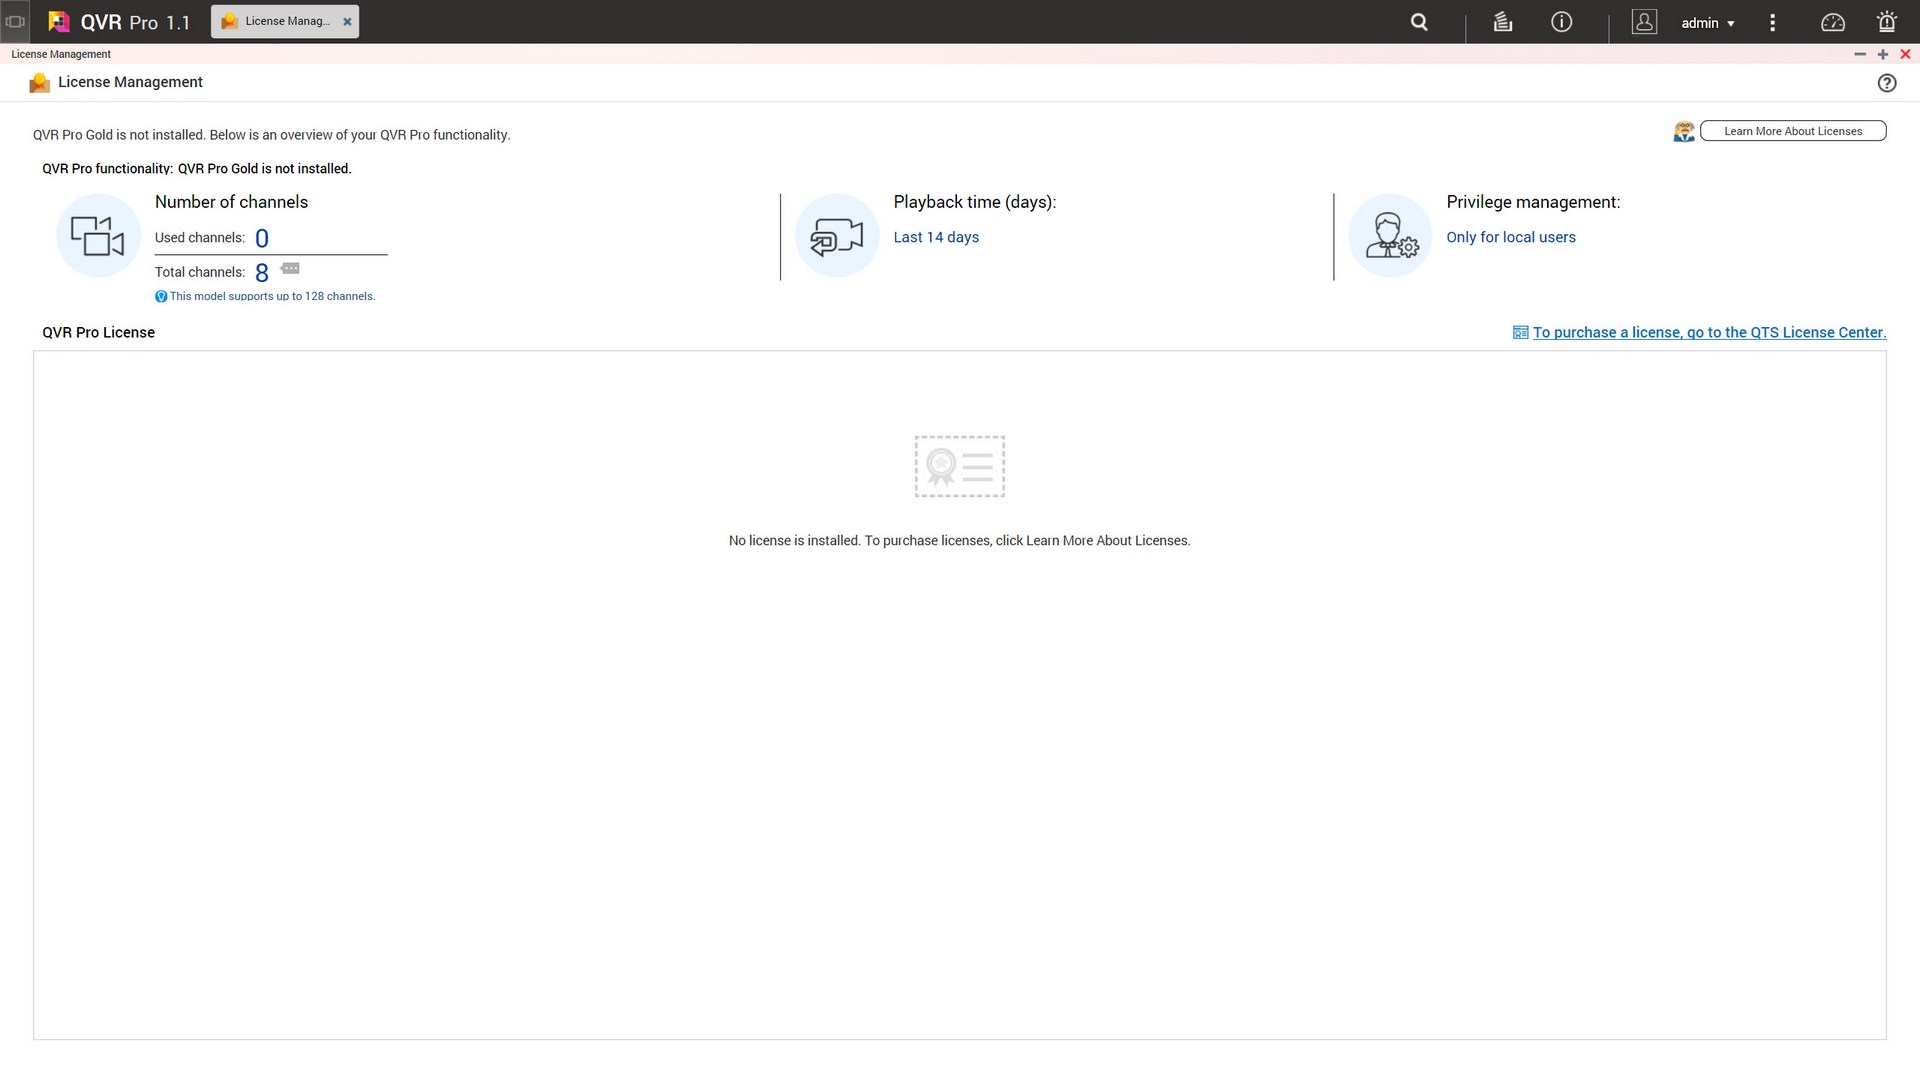The height and width of the screenshot is (1074, 1920).
Task: Open the three-dot more options menu
Action: tap(1772, 22)
